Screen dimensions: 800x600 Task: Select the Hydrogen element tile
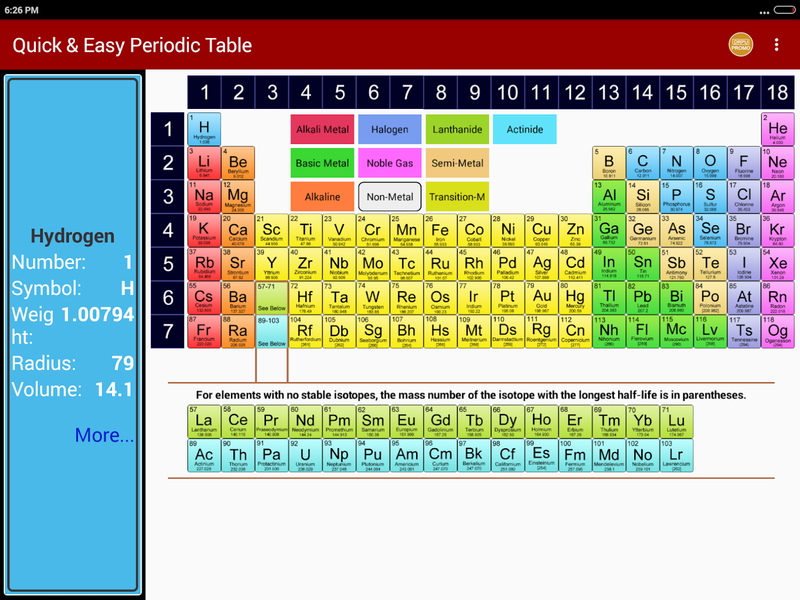pos(204,129)
